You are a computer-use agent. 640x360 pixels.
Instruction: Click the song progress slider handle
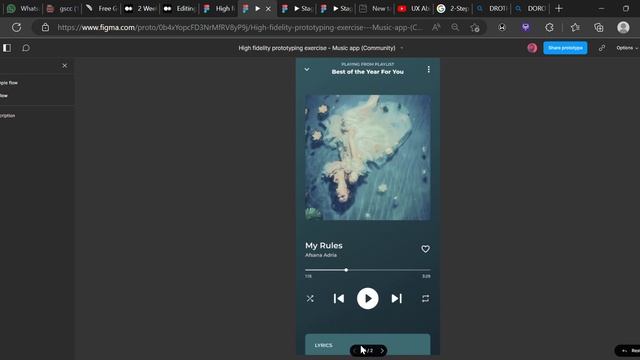tap(346, 270)
